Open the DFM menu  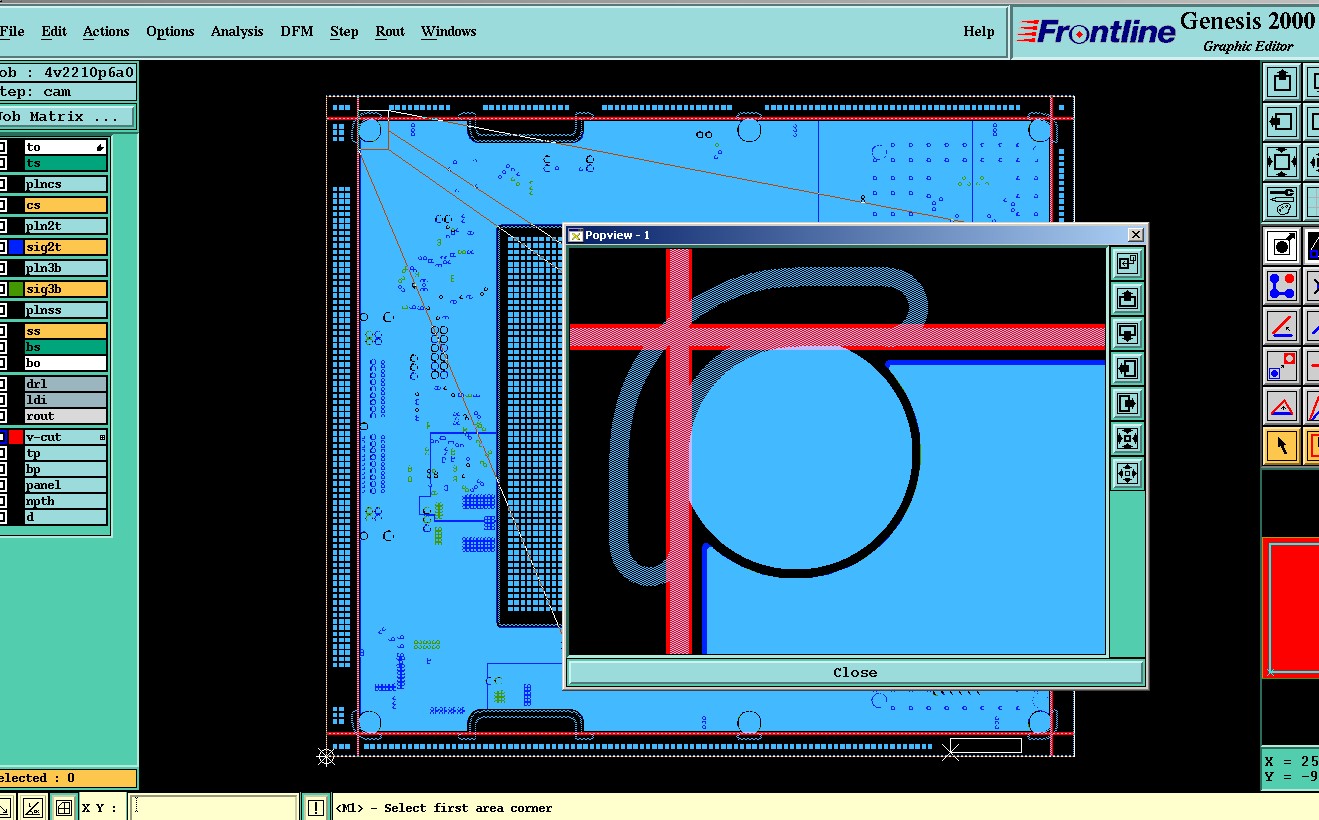pos(297,31)
